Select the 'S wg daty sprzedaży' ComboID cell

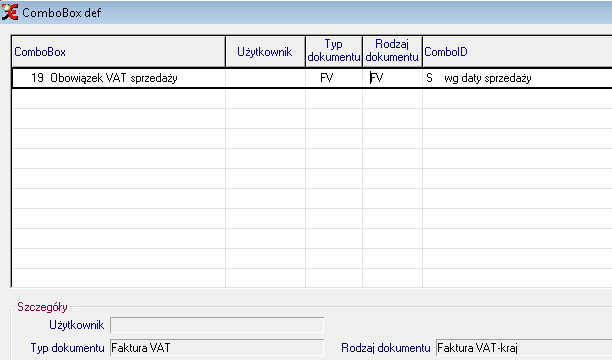coord(518,78)
